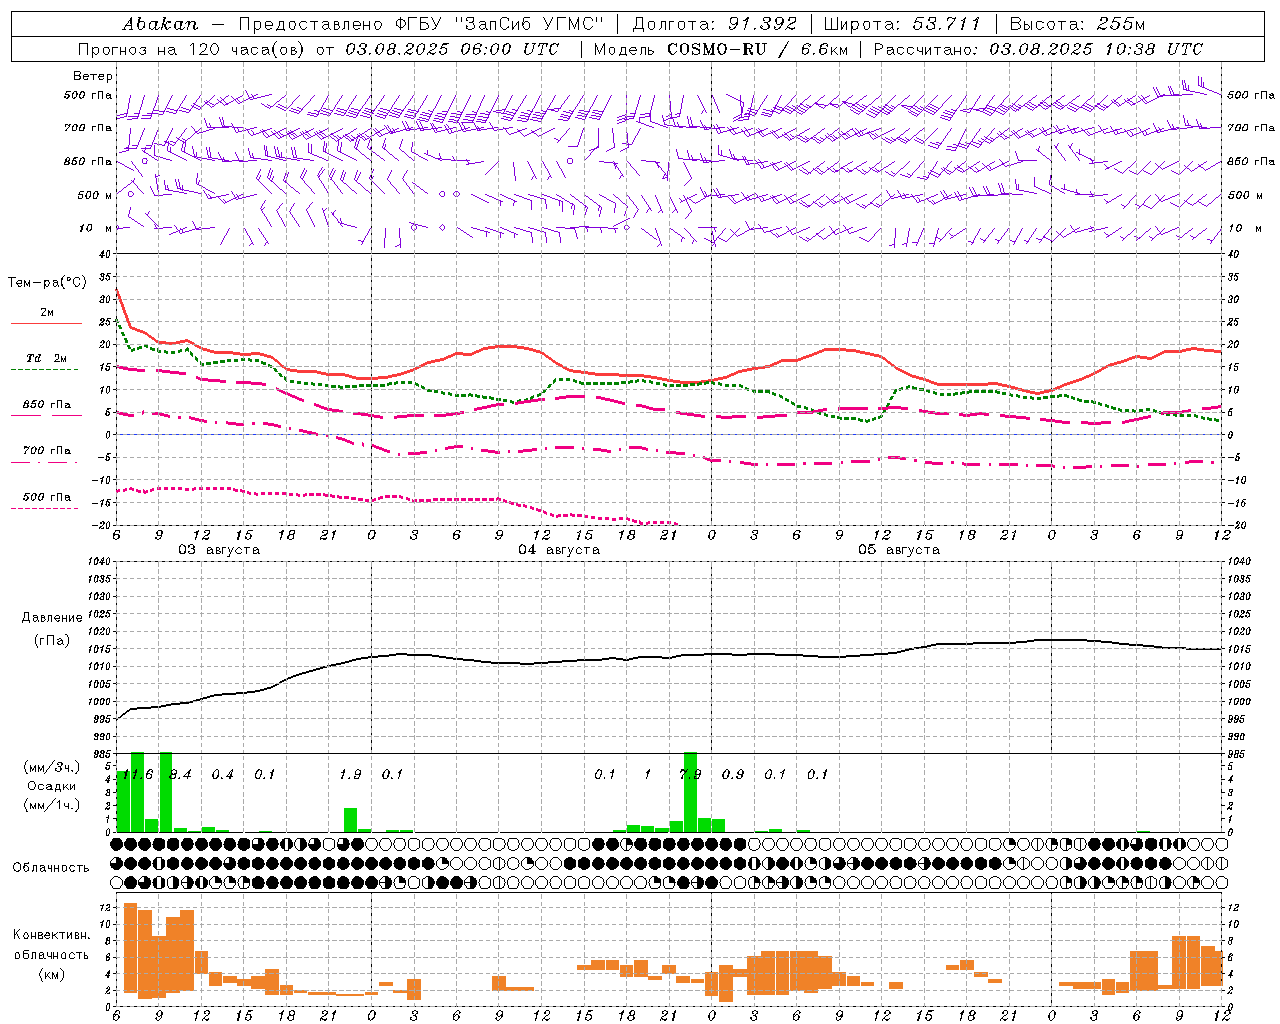Click the '0.9' precipitation amount
Image resolution: width=1280 pixels, height=1024 pixels.
(x=733, y=774)
